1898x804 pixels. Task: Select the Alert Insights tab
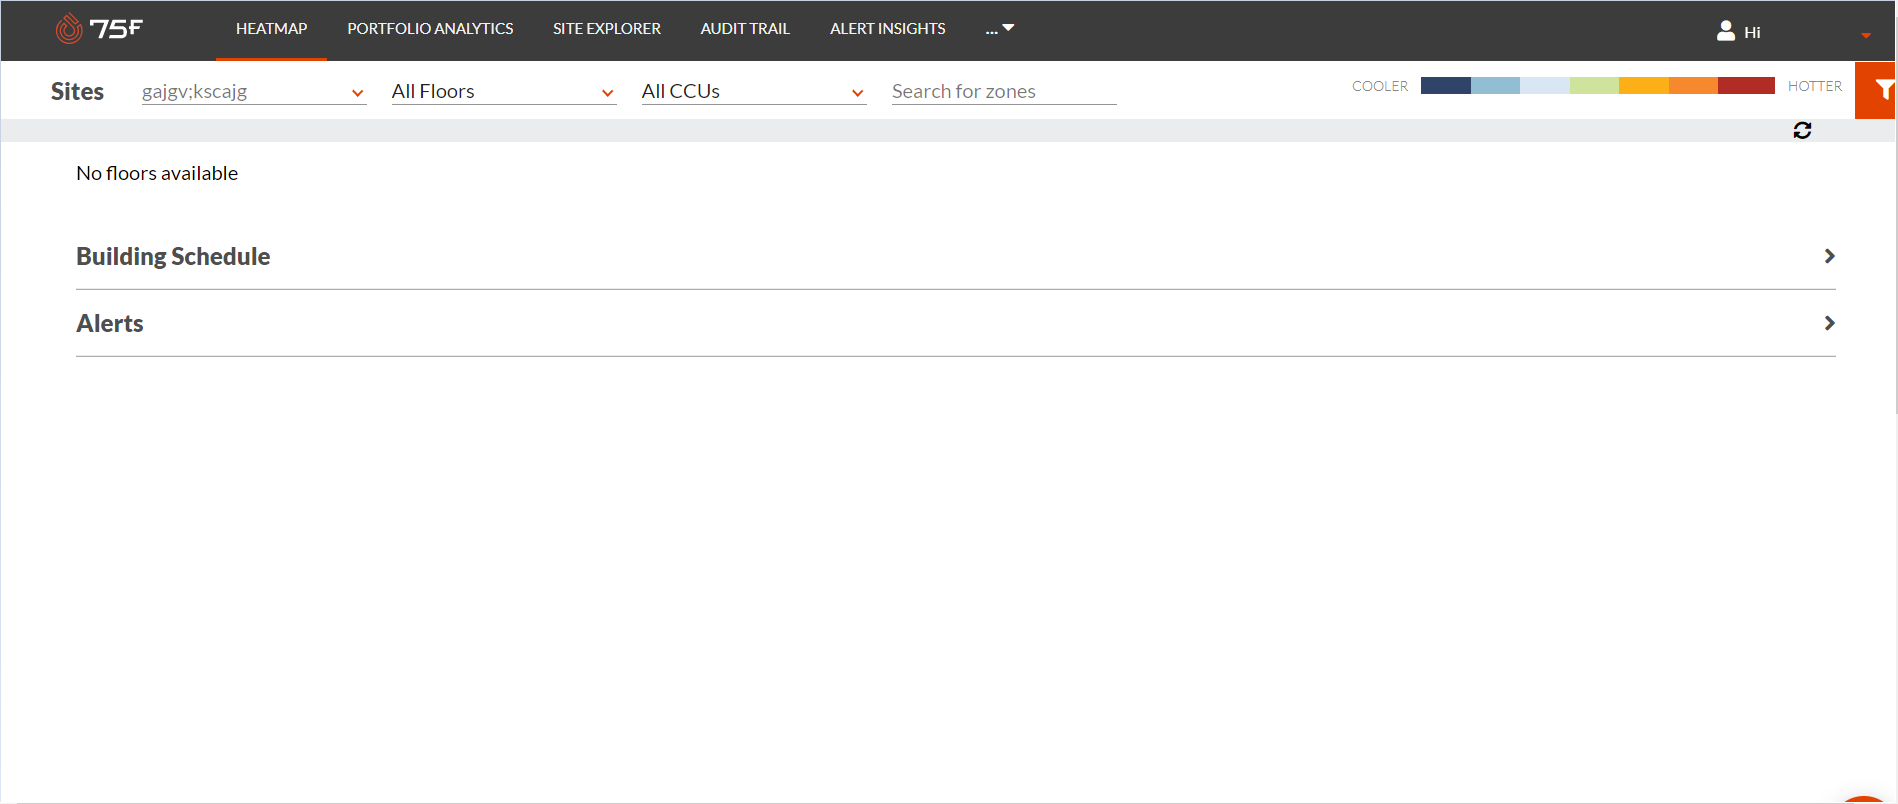888,29
